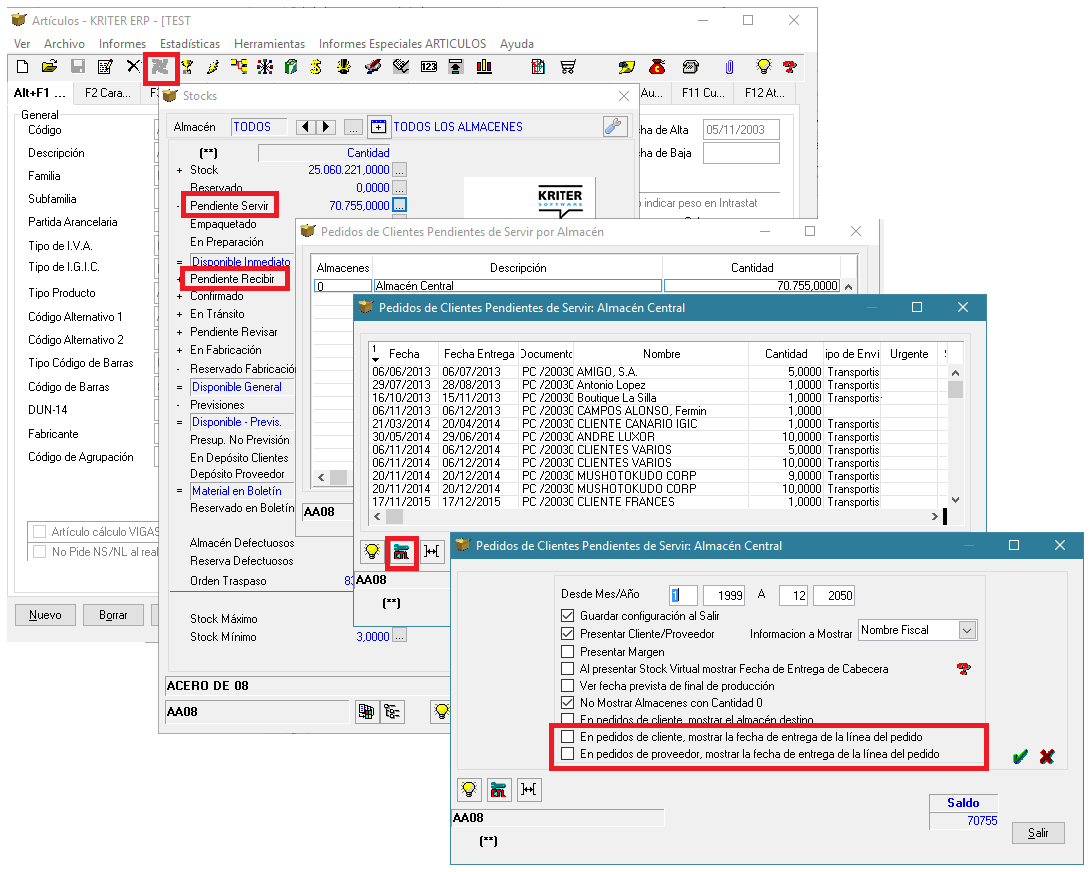Click the red question mark help icon in Artículos toolbar

[x=790, y=67]
